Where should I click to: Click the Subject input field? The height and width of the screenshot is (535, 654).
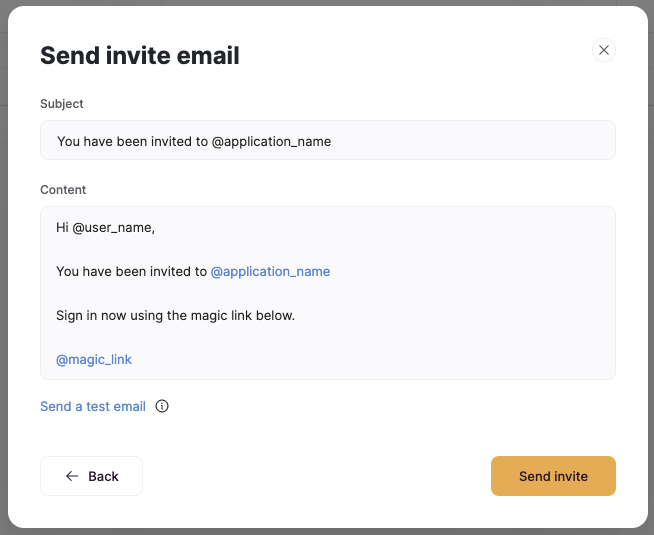coord(328,141)
